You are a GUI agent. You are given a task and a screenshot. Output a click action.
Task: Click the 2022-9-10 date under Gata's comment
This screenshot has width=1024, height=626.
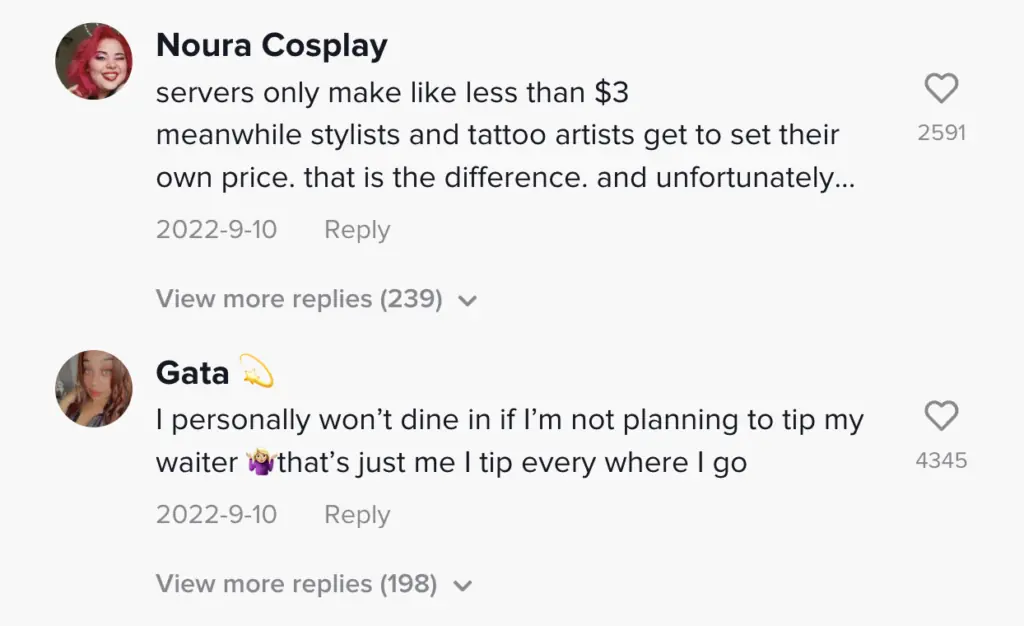coord(216,514)
